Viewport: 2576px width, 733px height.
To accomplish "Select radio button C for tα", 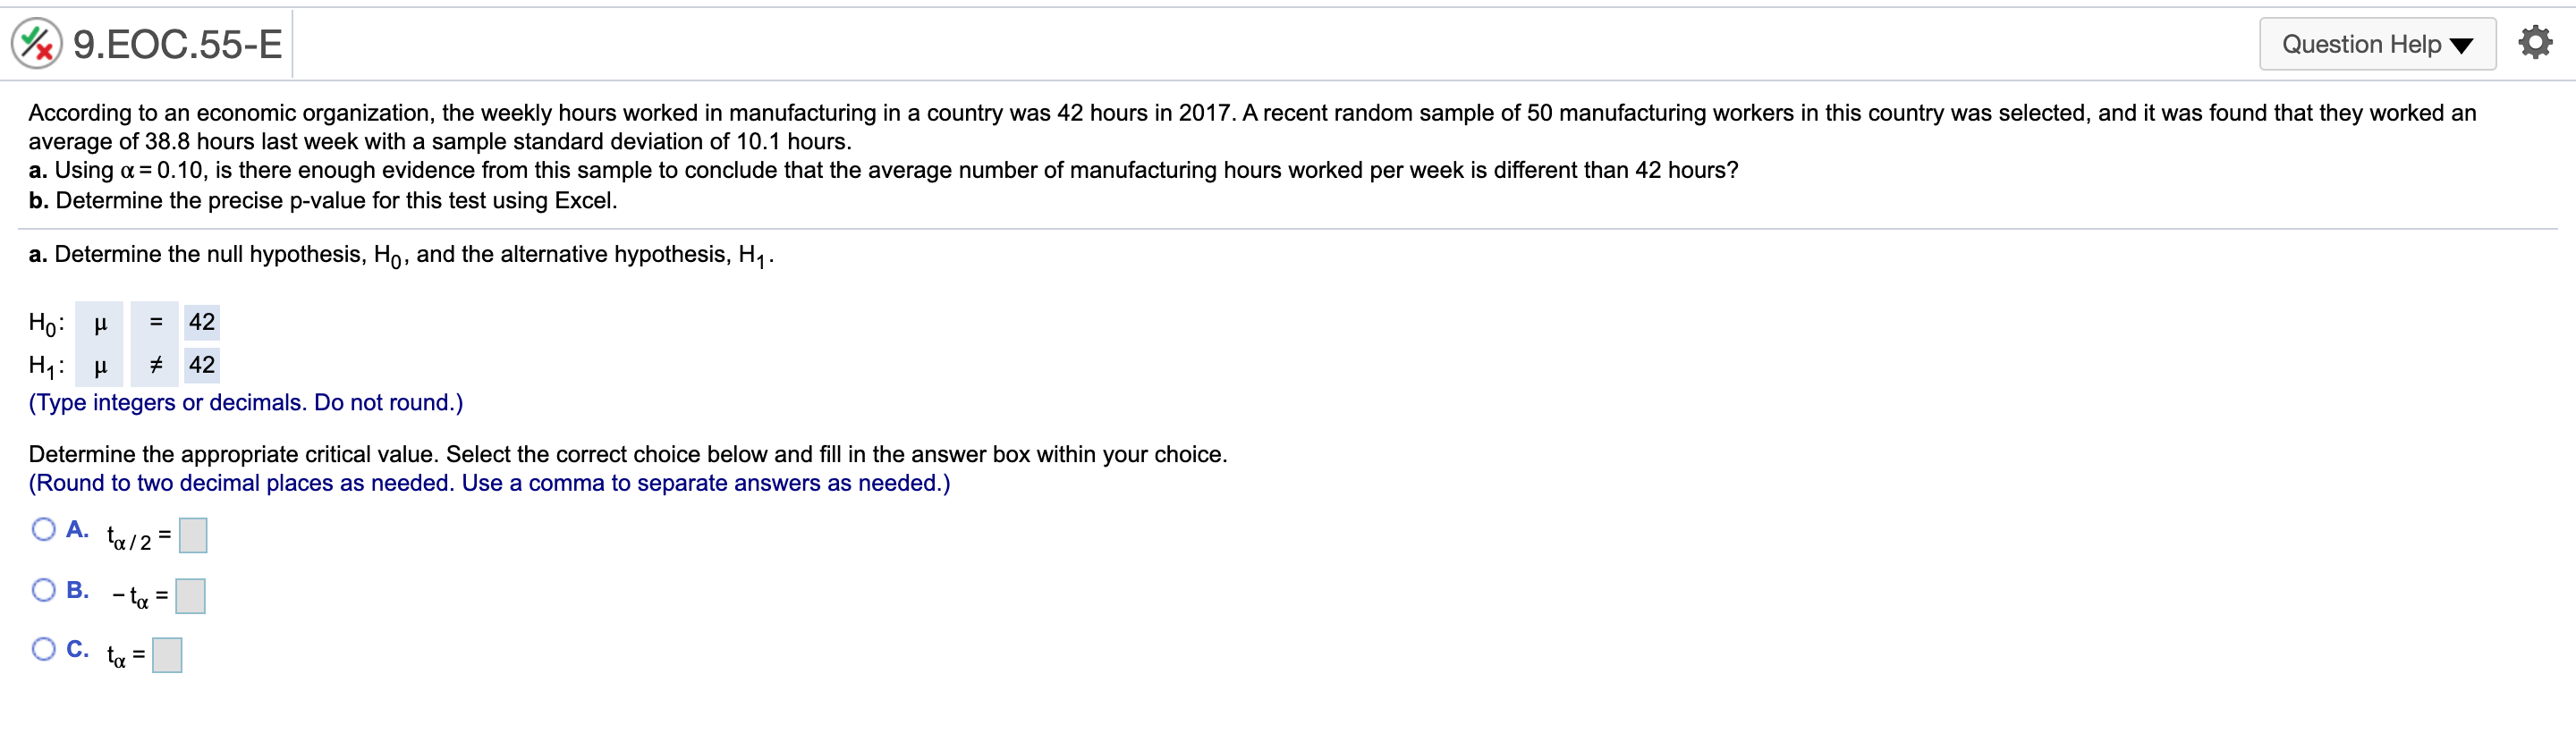I will [x=42, y=649].
